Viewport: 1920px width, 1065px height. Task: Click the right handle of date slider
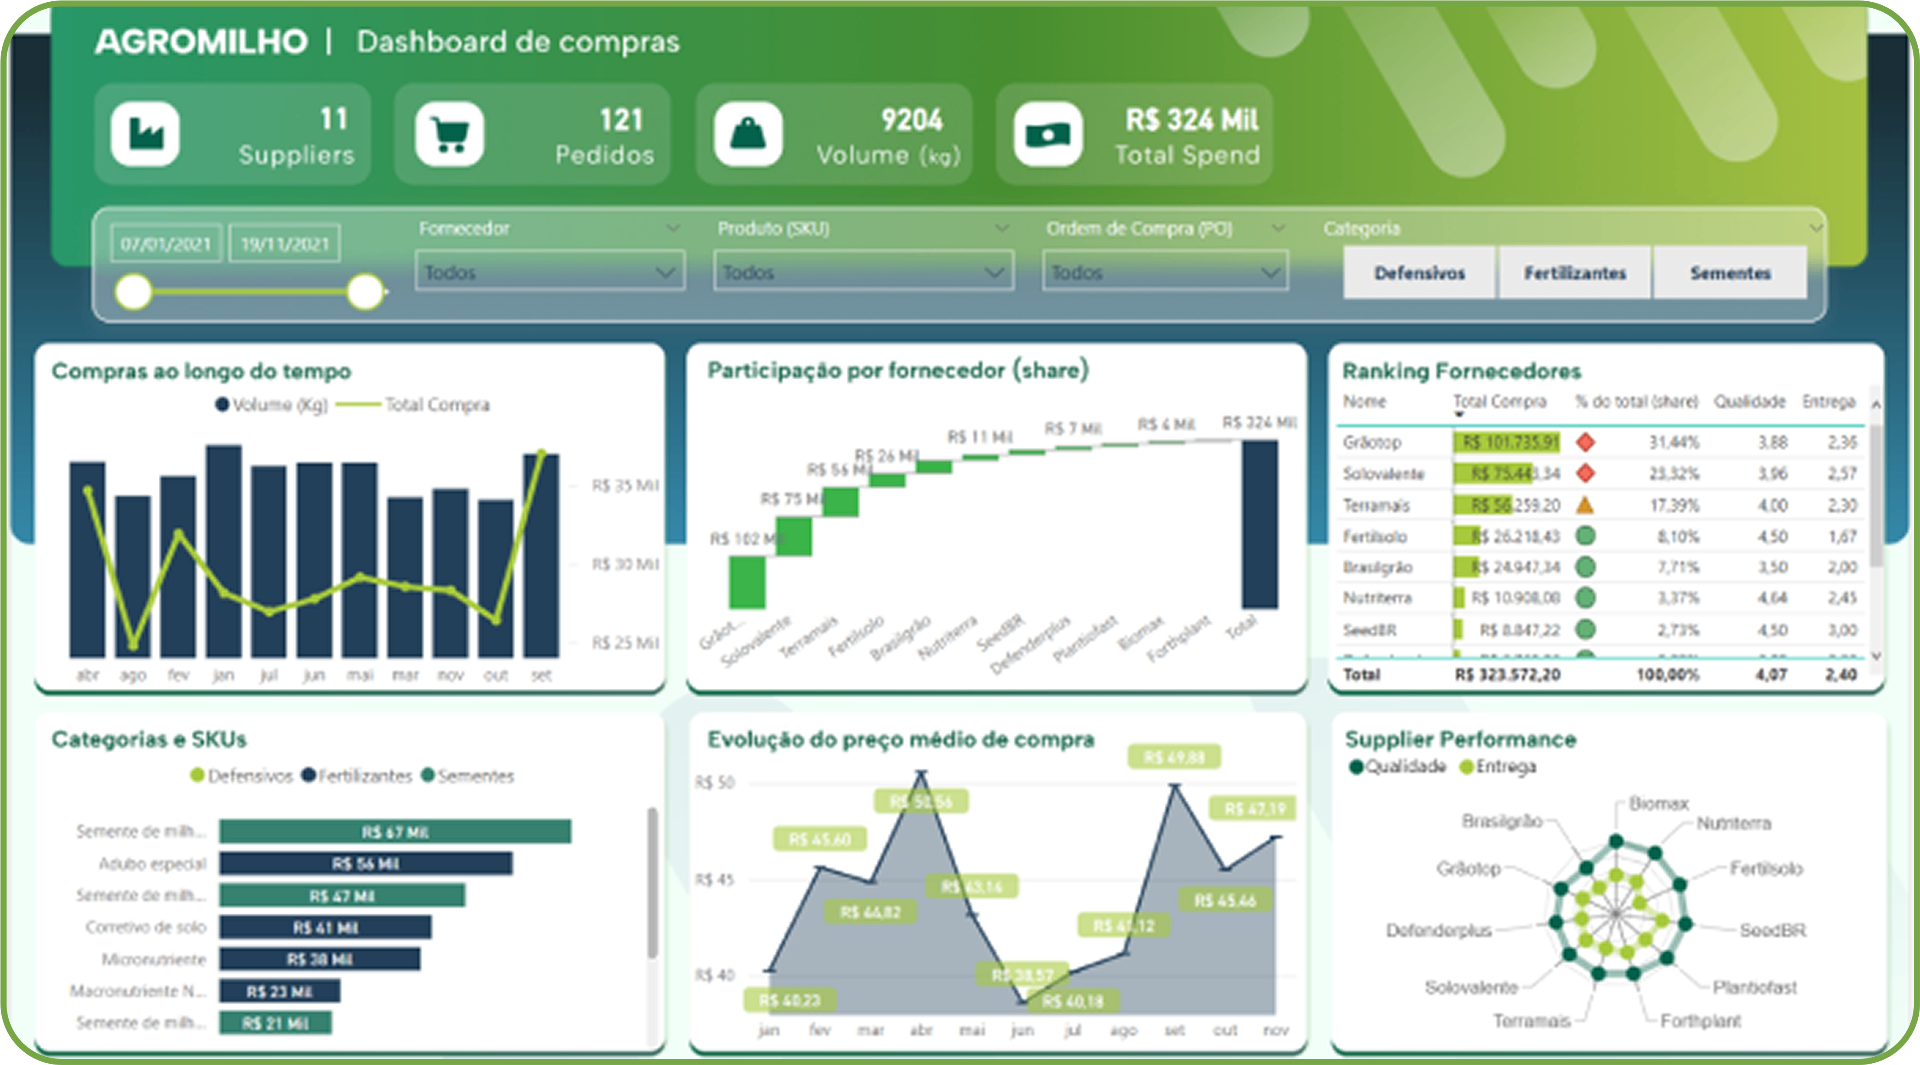tap(365, 292)
